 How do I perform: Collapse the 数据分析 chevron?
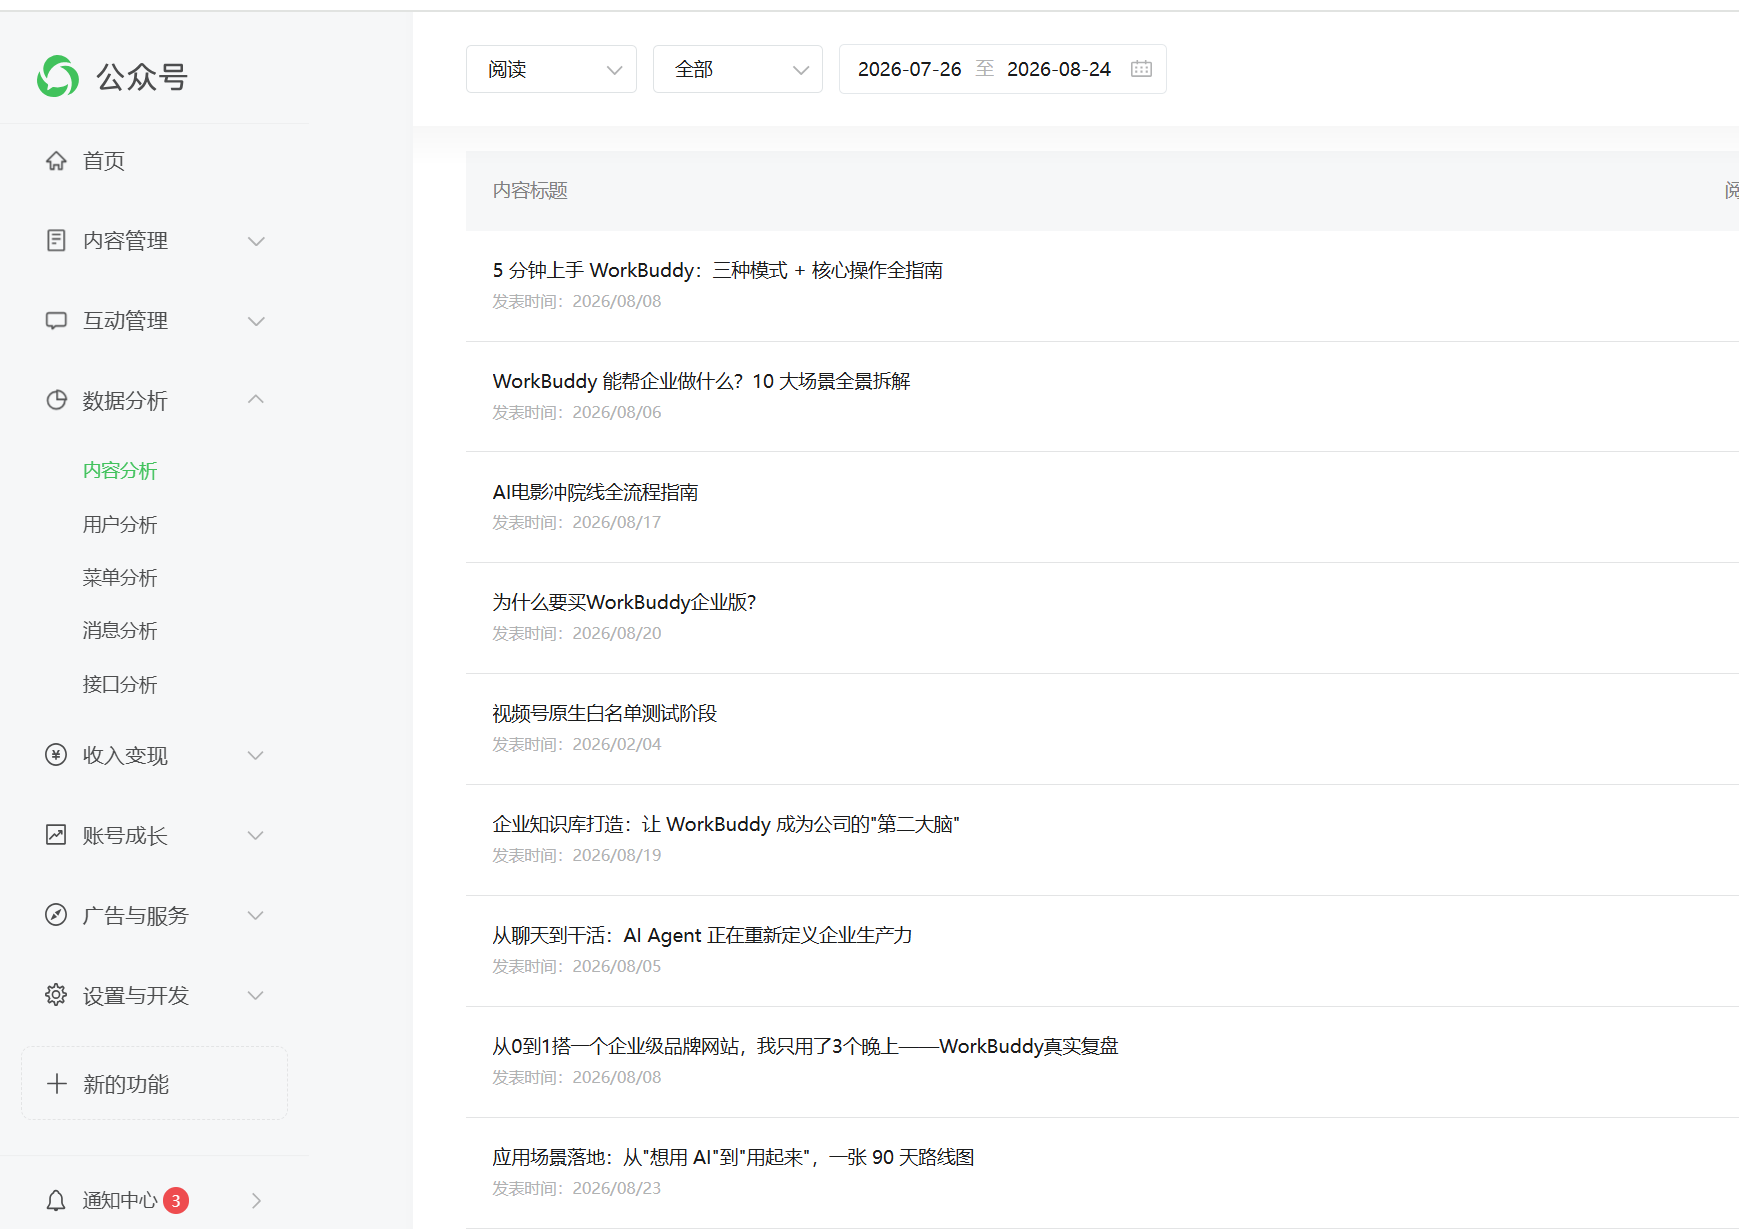click(256, 399)
